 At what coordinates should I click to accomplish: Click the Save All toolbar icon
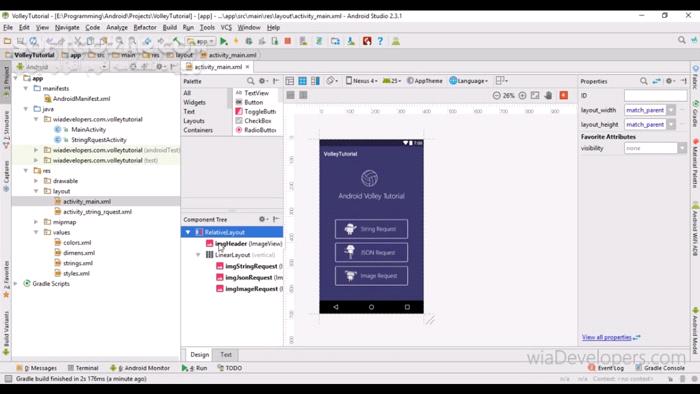point(21,41)
